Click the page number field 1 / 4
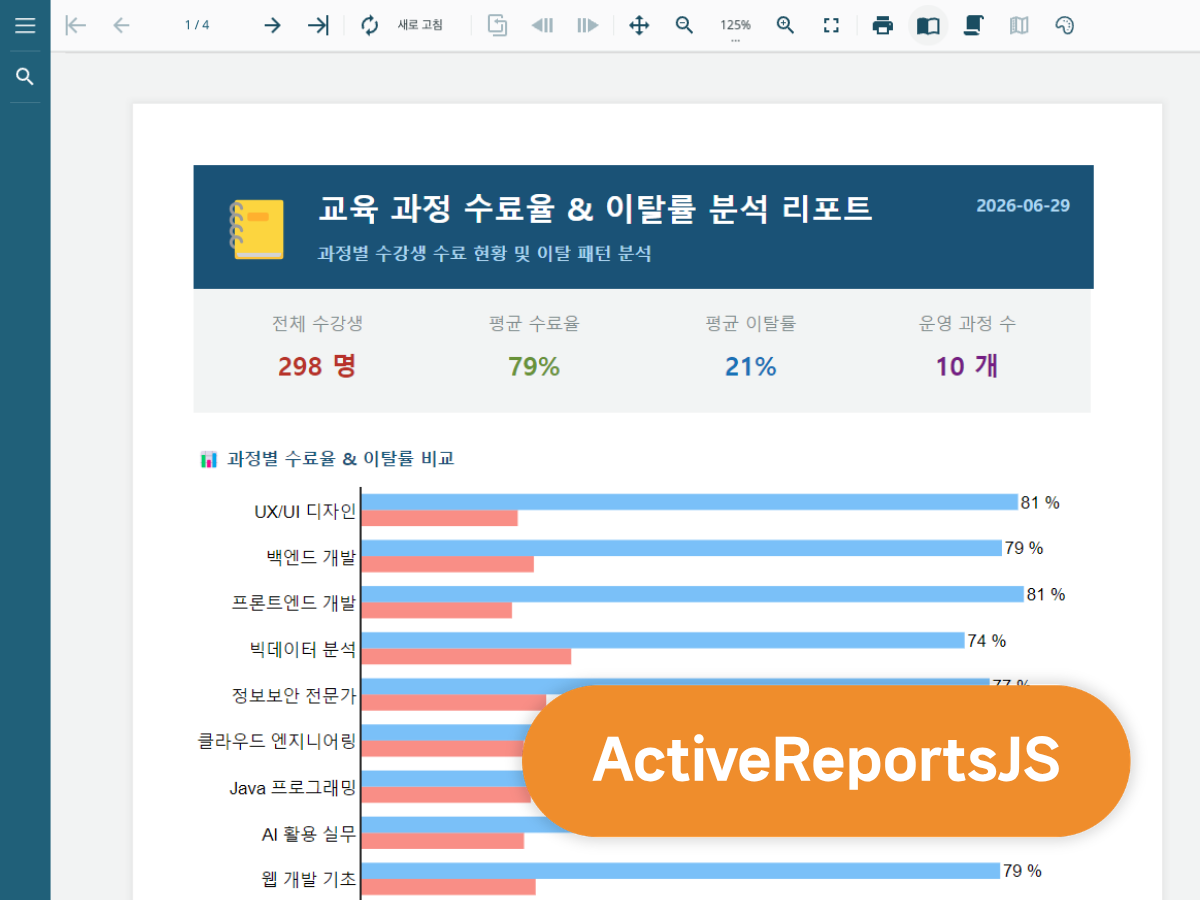The image size is (1200, 900). [197, 25]
